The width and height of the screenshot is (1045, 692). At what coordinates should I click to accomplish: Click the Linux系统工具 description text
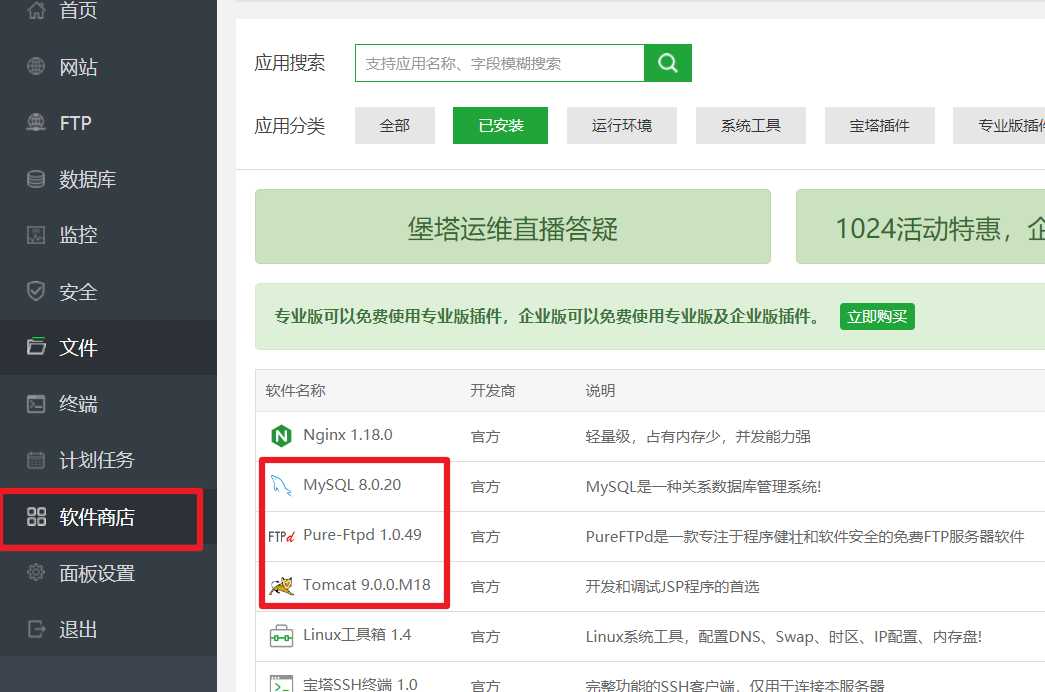783,637
